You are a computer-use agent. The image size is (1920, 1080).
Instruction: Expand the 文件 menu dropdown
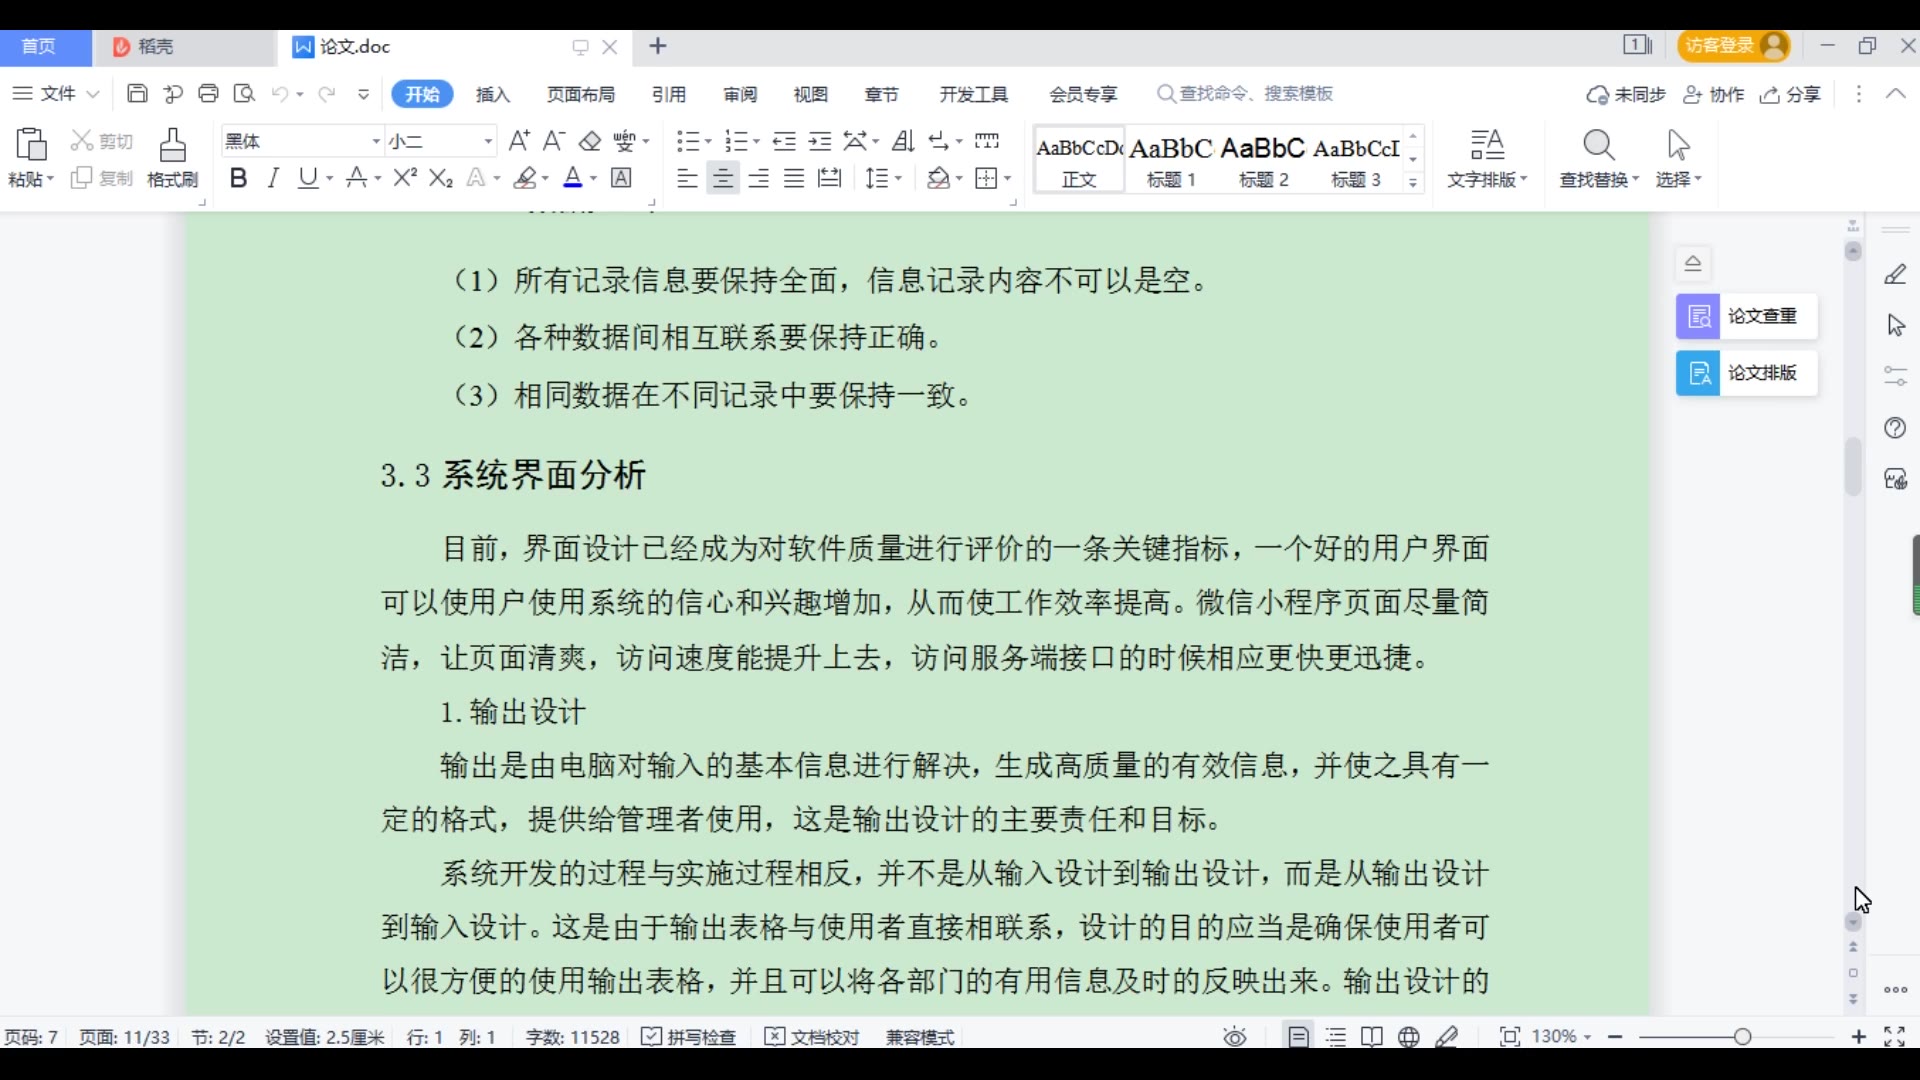tap(56, 94)
